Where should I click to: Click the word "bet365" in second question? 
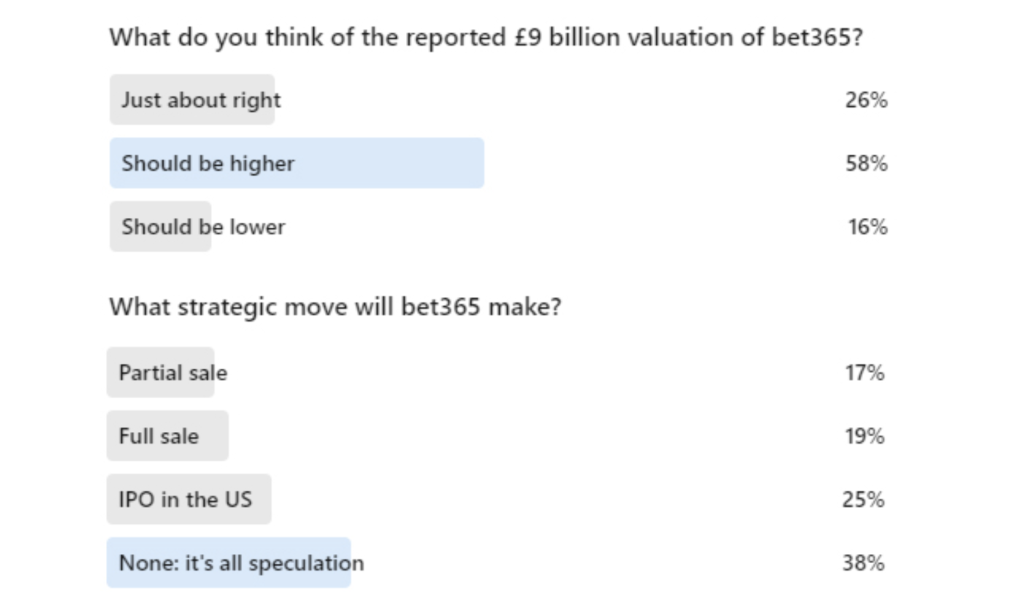[441, 307]
